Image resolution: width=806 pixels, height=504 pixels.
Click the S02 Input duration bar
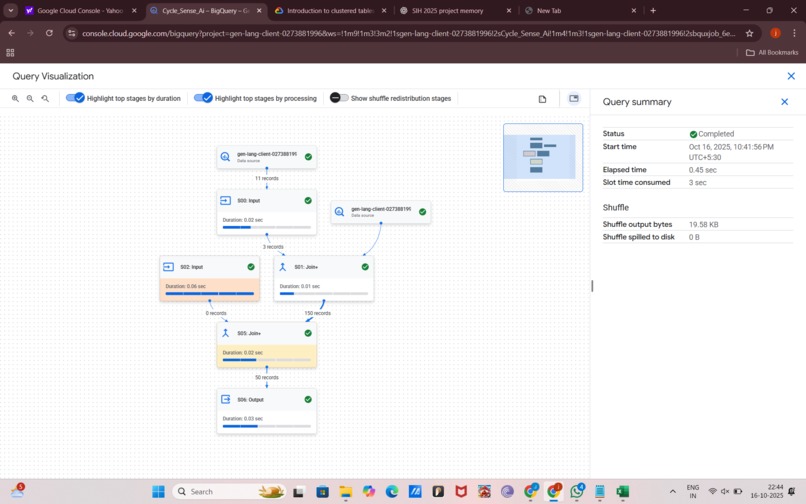(209, 293)
